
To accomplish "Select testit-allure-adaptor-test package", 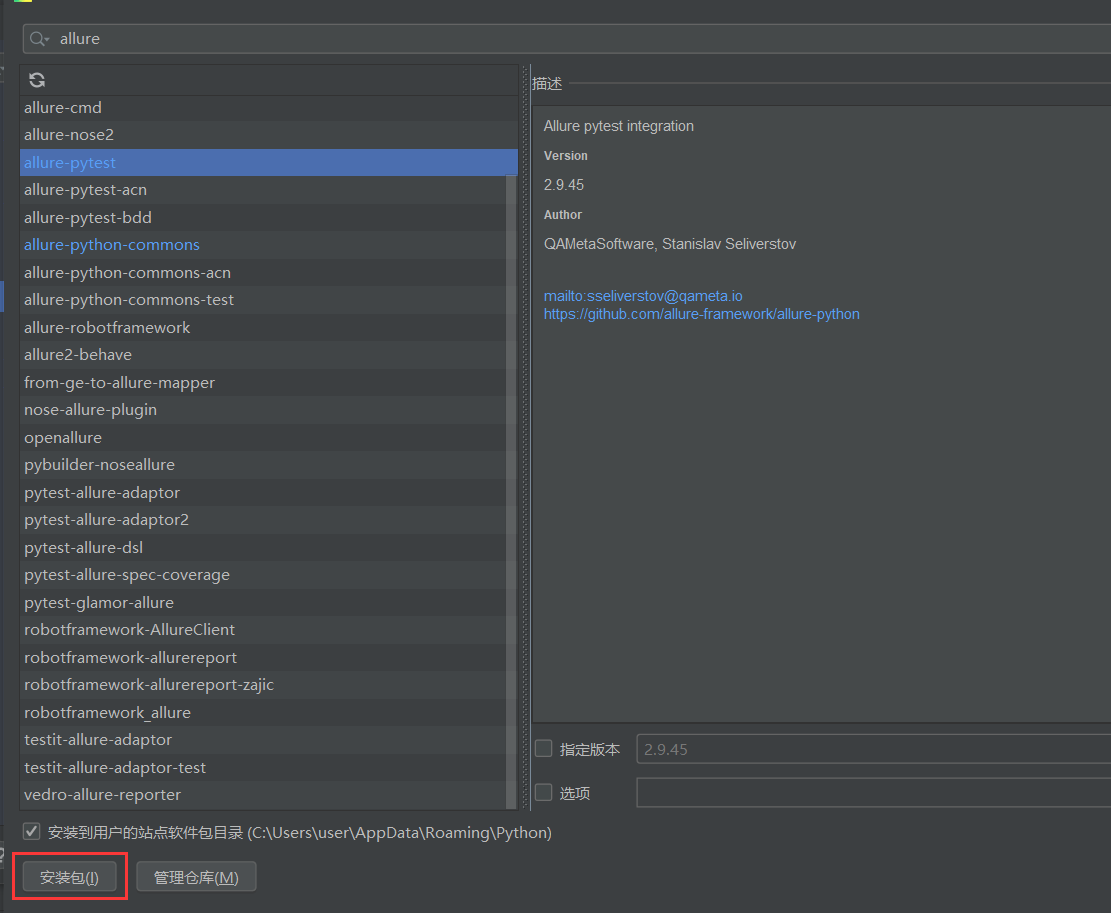I will [264, 768].
